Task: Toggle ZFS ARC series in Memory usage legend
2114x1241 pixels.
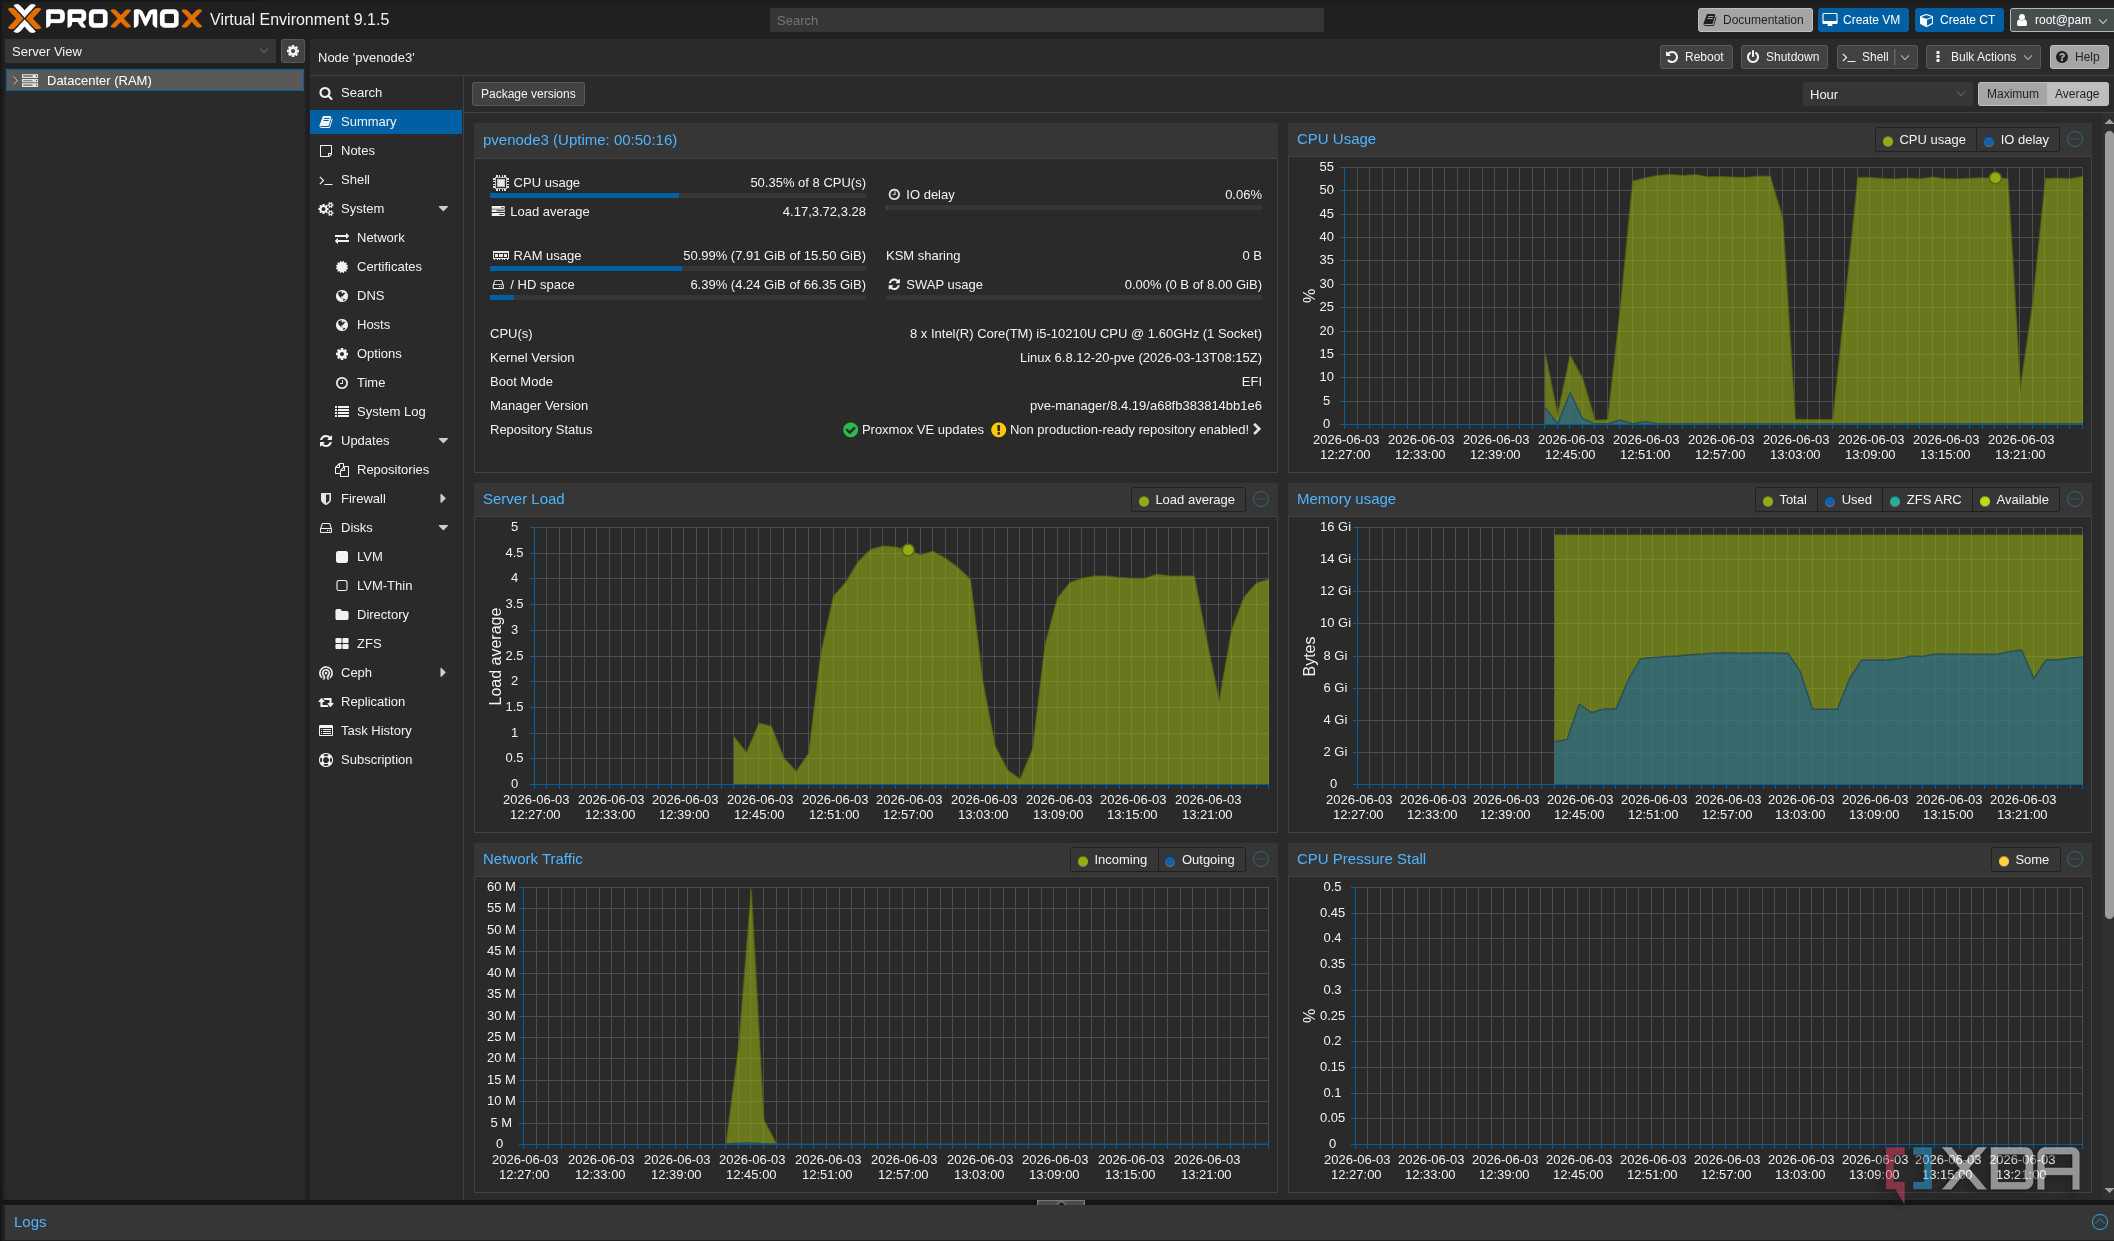Action: [1925, 500]
